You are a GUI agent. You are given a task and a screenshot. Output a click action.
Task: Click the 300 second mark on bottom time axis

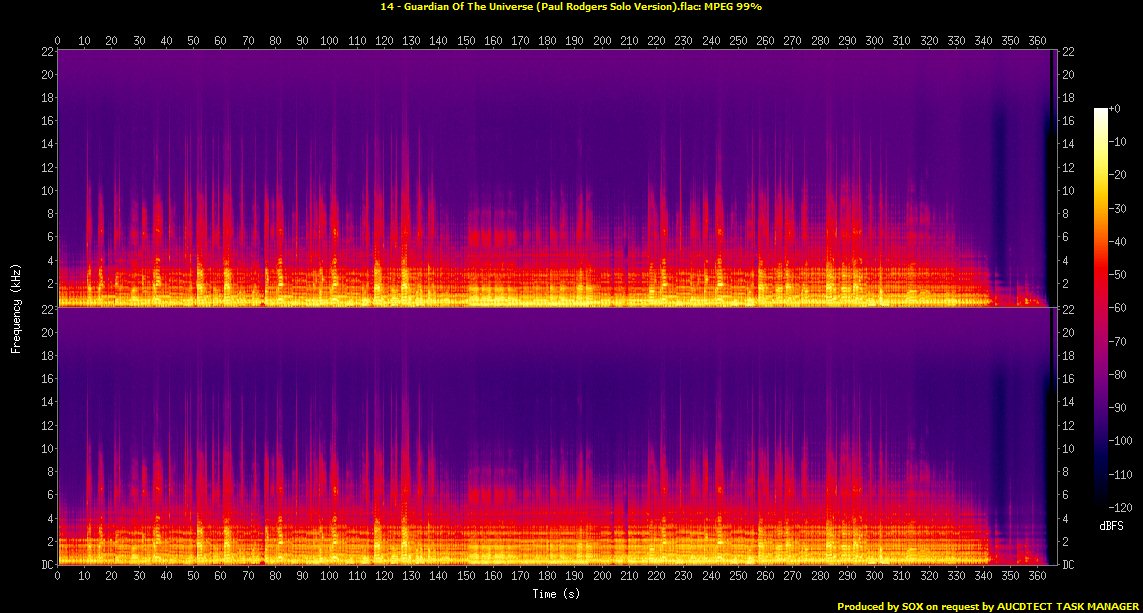click(873, 577)
